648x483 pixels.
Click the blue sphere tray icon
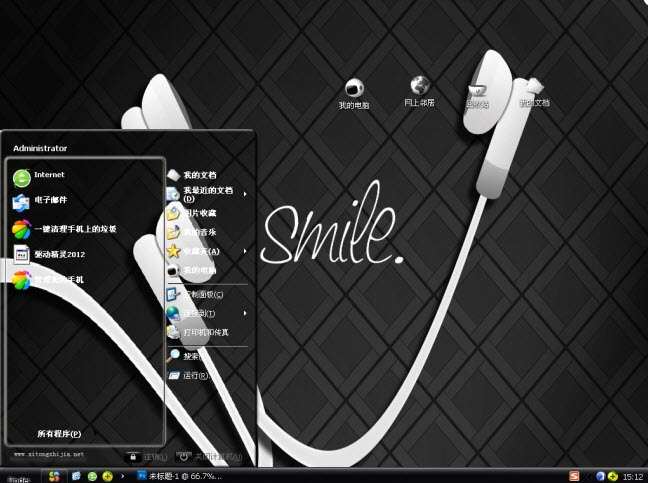pyautogui.click(x=600, y=476)
